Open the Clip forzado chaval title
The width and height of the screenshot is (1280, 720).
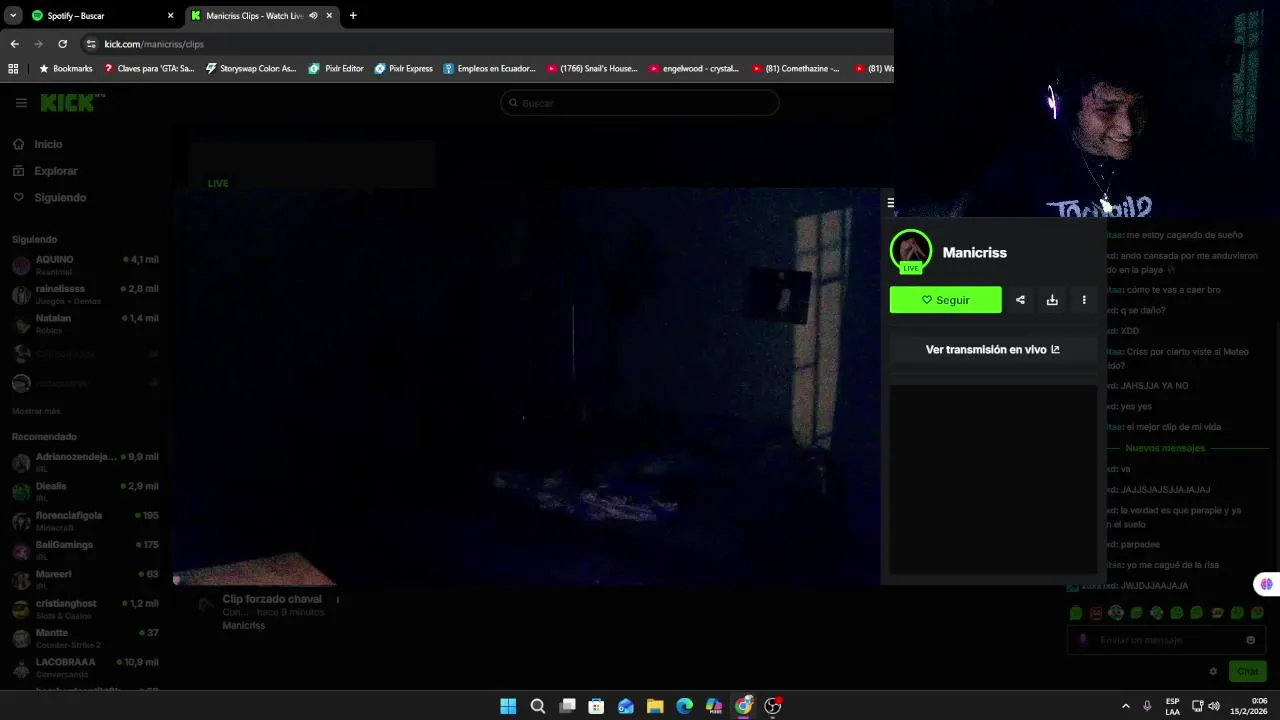272,599
